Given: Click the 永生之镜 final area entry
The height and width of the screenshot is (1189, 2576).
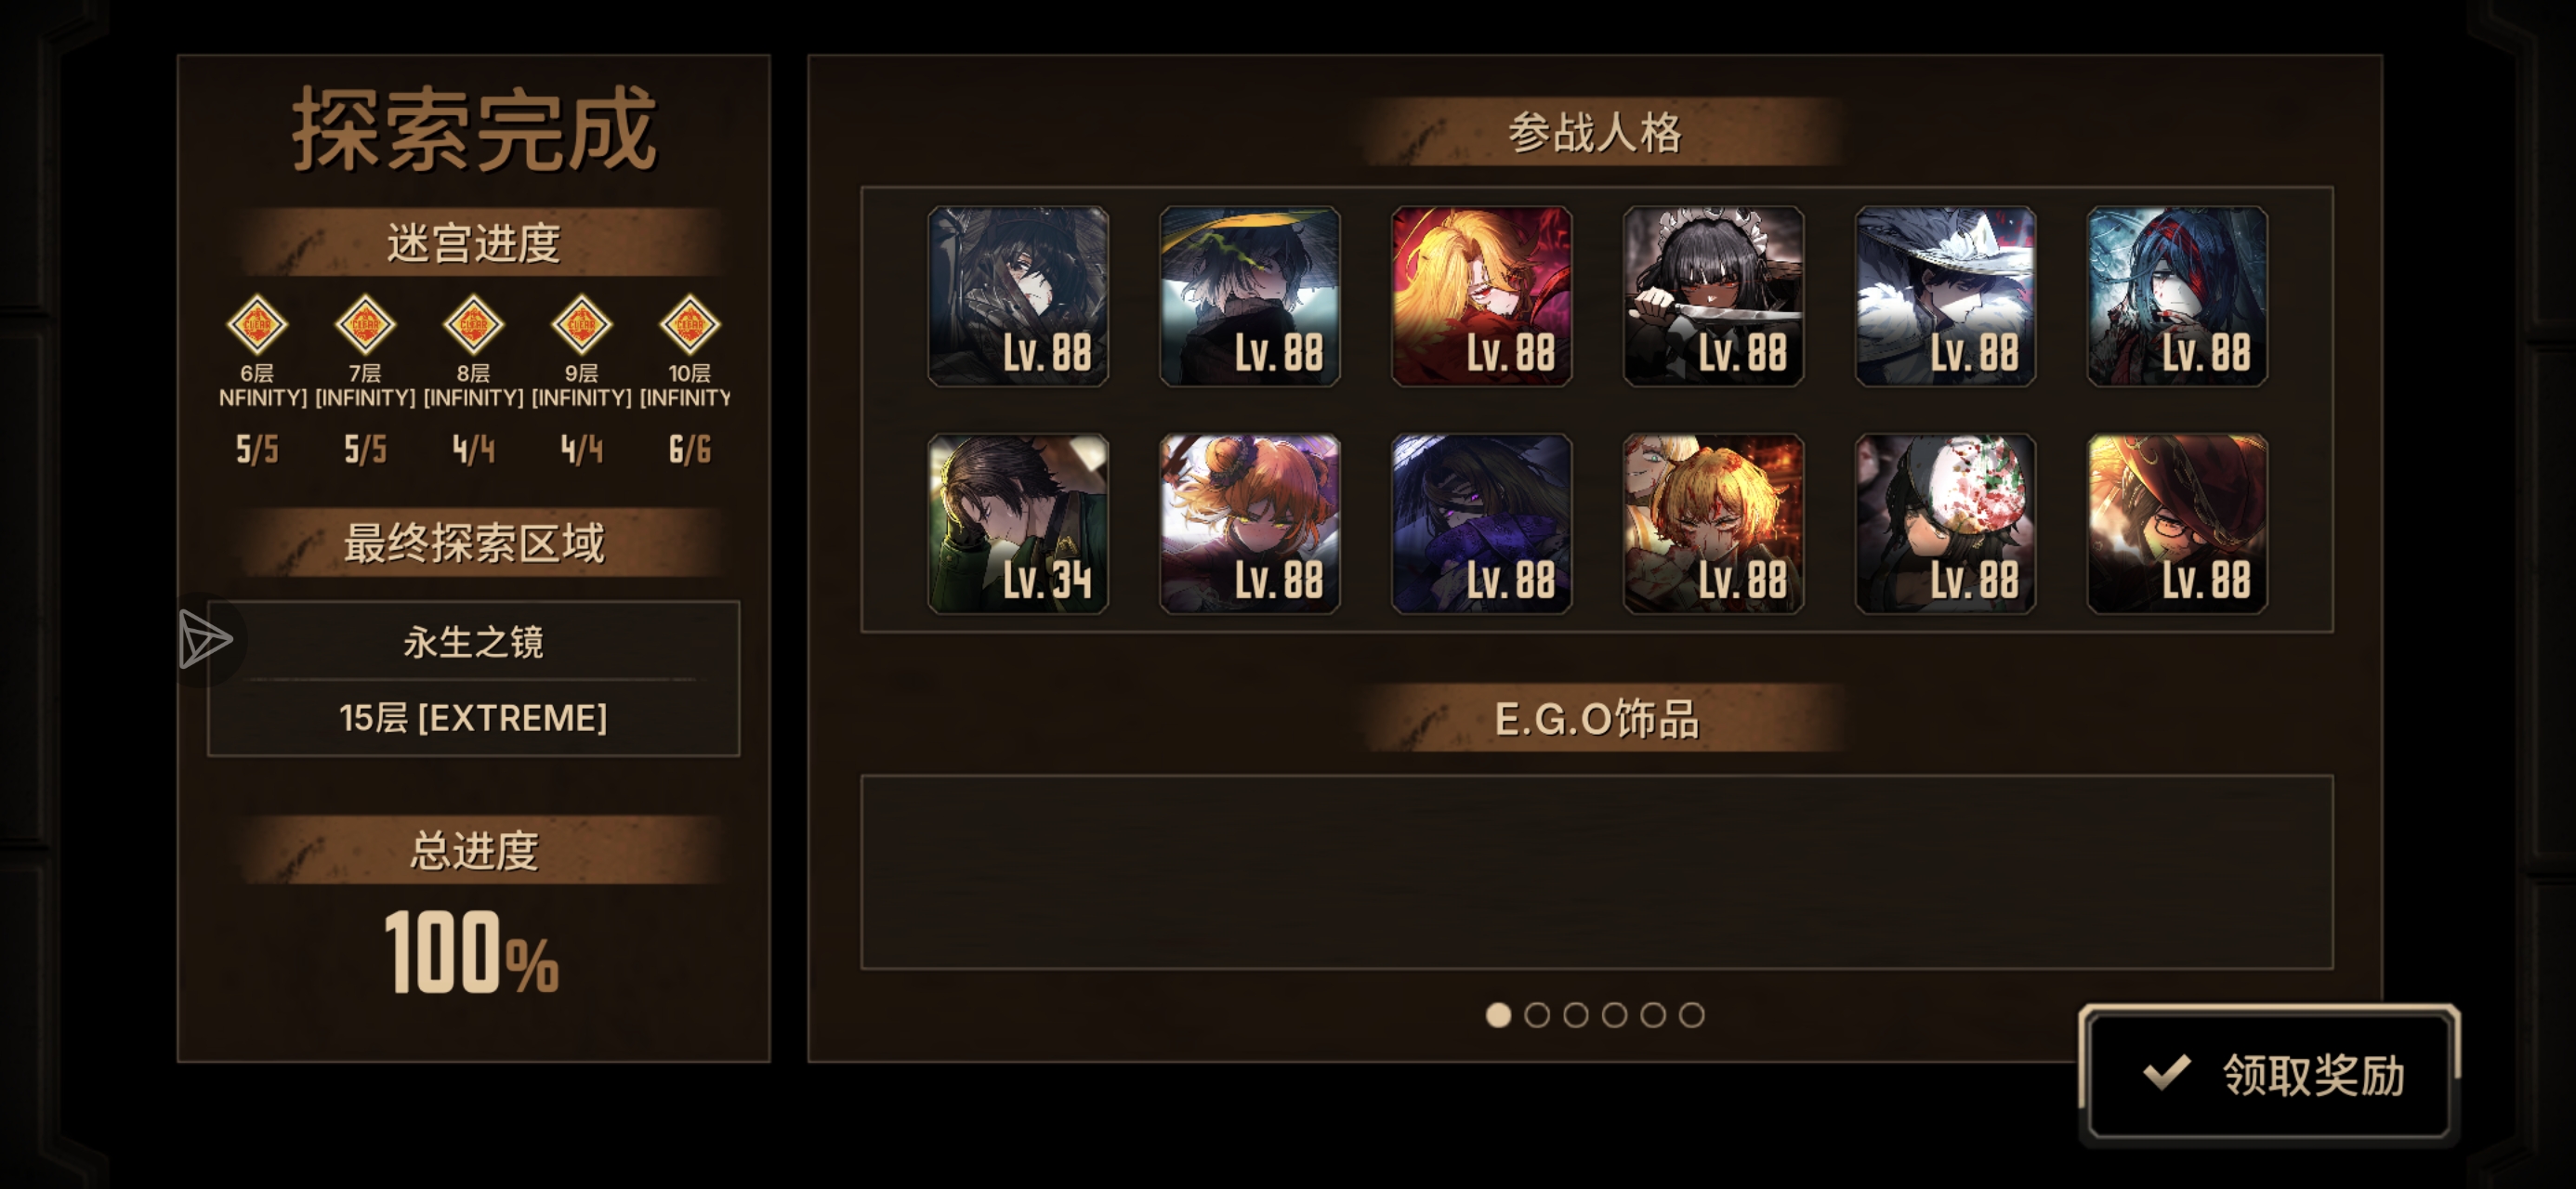Looking at the screenshot, I should (473, 641).
